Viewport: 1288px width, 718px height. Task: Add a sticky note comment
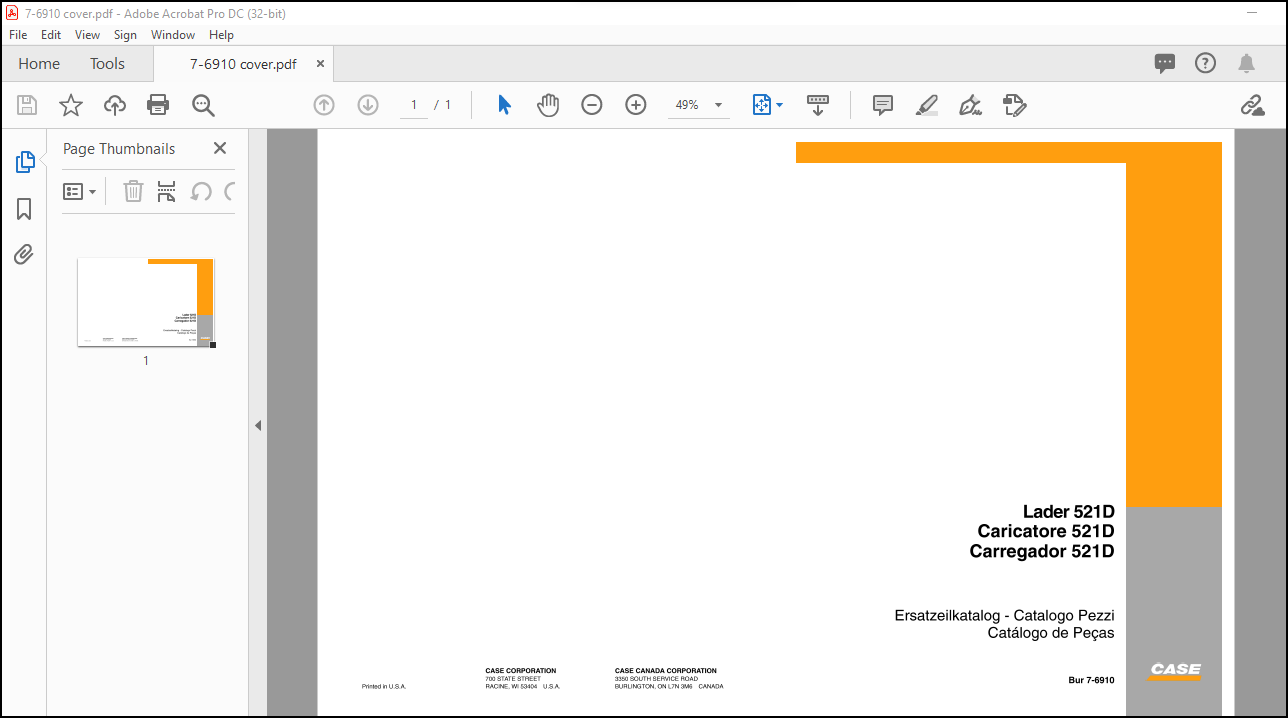tap(882, 105)
